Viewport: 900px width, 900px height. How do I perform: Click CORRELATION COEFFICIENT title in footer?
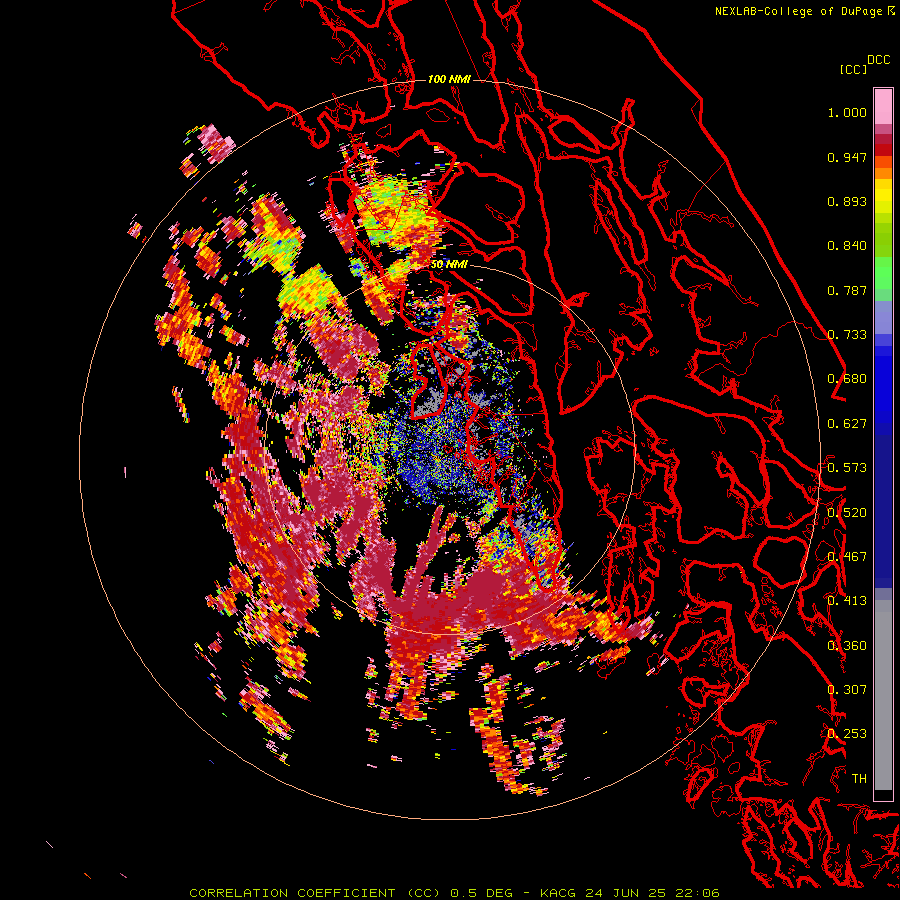click(315, 893)
